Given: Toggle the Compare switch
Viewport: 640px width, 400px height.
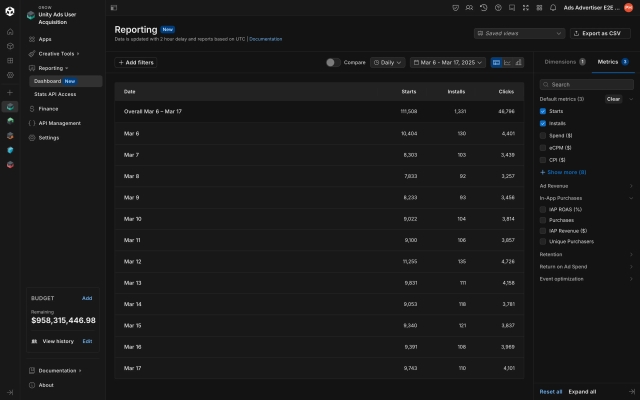Looking at the screenshot, I should coord(333,62).
